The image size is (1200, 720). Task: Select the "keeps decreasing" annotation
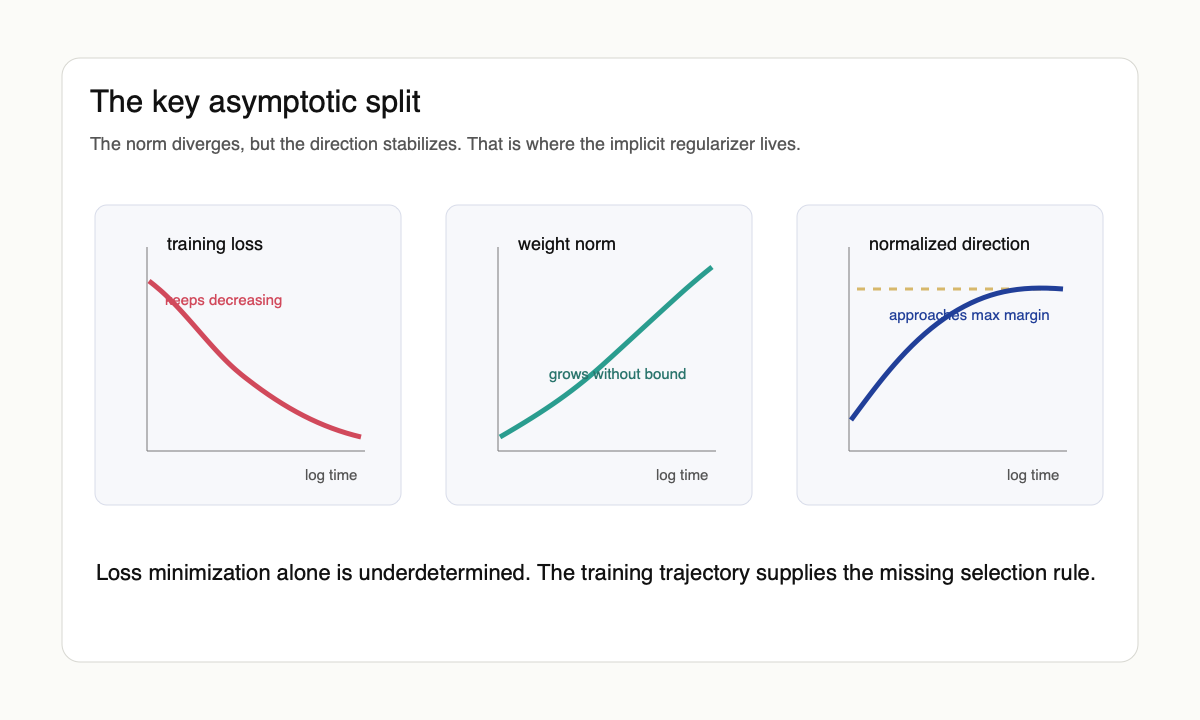tap(224, 300)
